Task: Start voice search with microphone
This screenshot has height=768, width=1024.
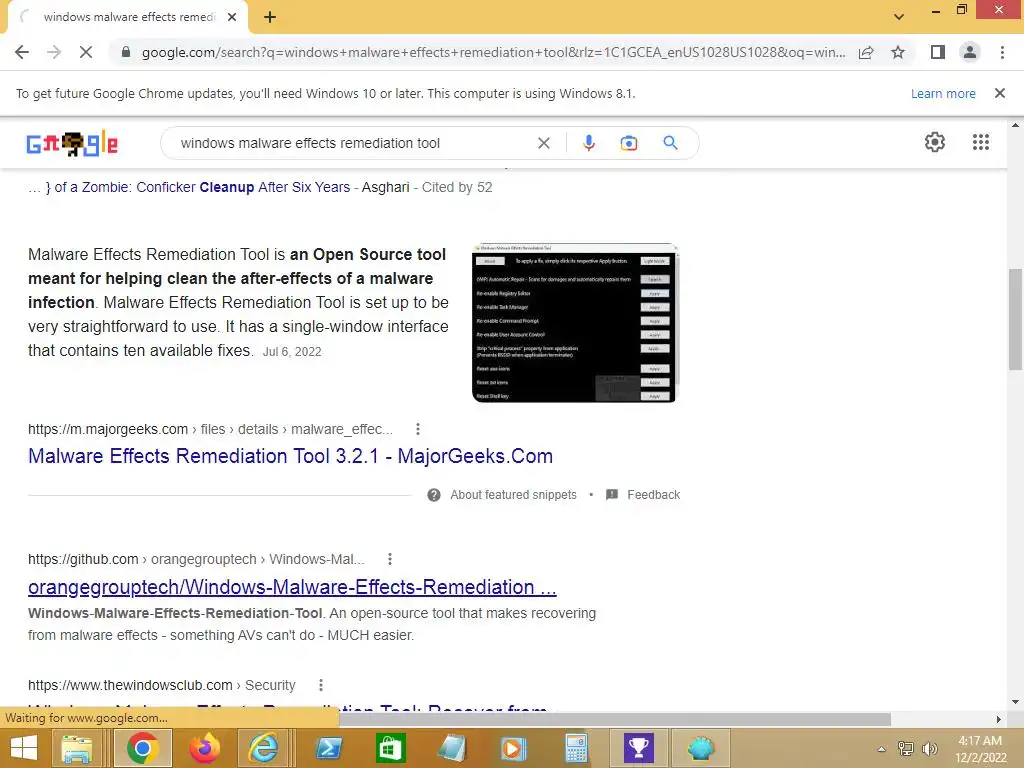Action: pos(588,143)
